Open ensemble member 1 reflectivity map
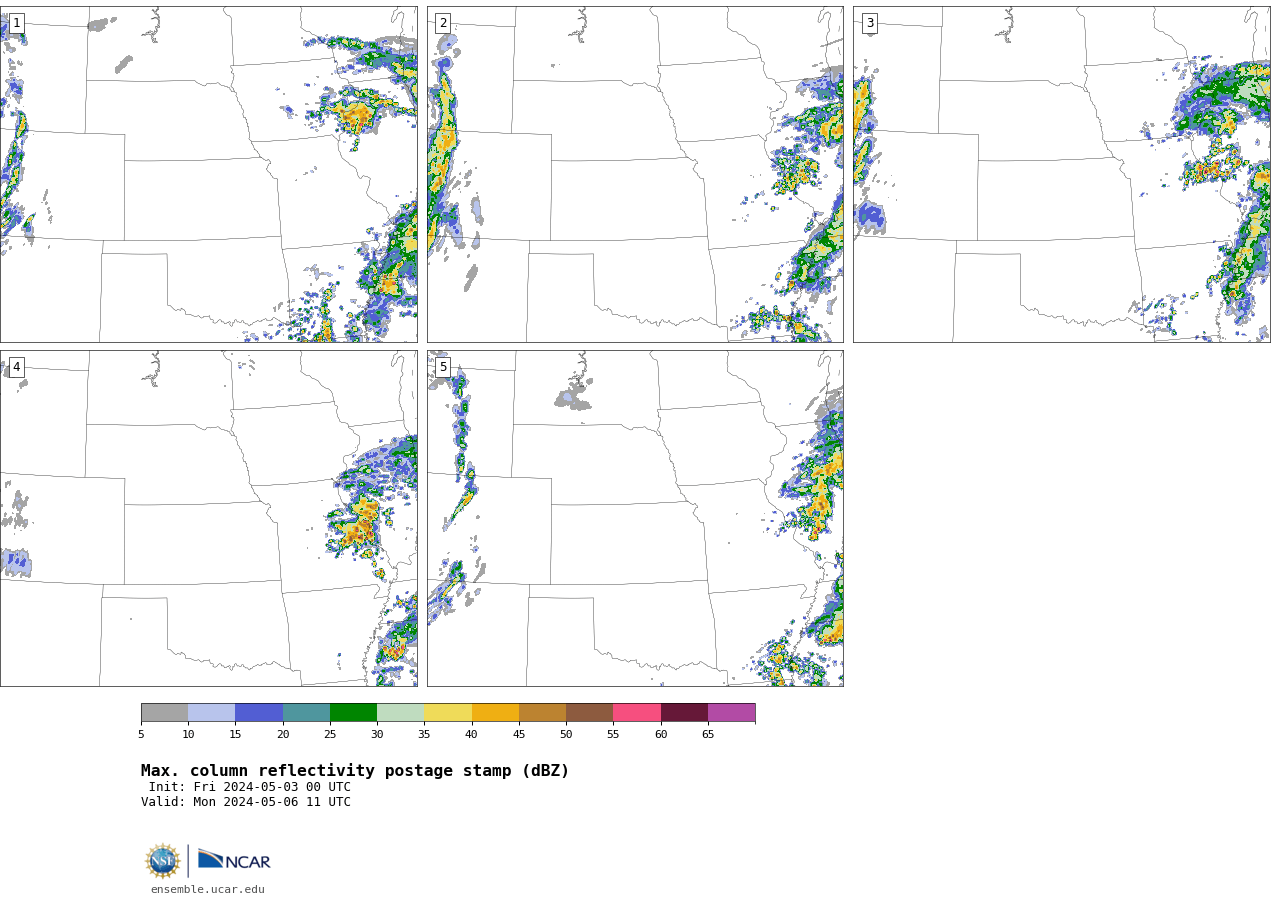The width and height of the screenshot is (1280, 901). pyautogui.click(x=209, y=174)
